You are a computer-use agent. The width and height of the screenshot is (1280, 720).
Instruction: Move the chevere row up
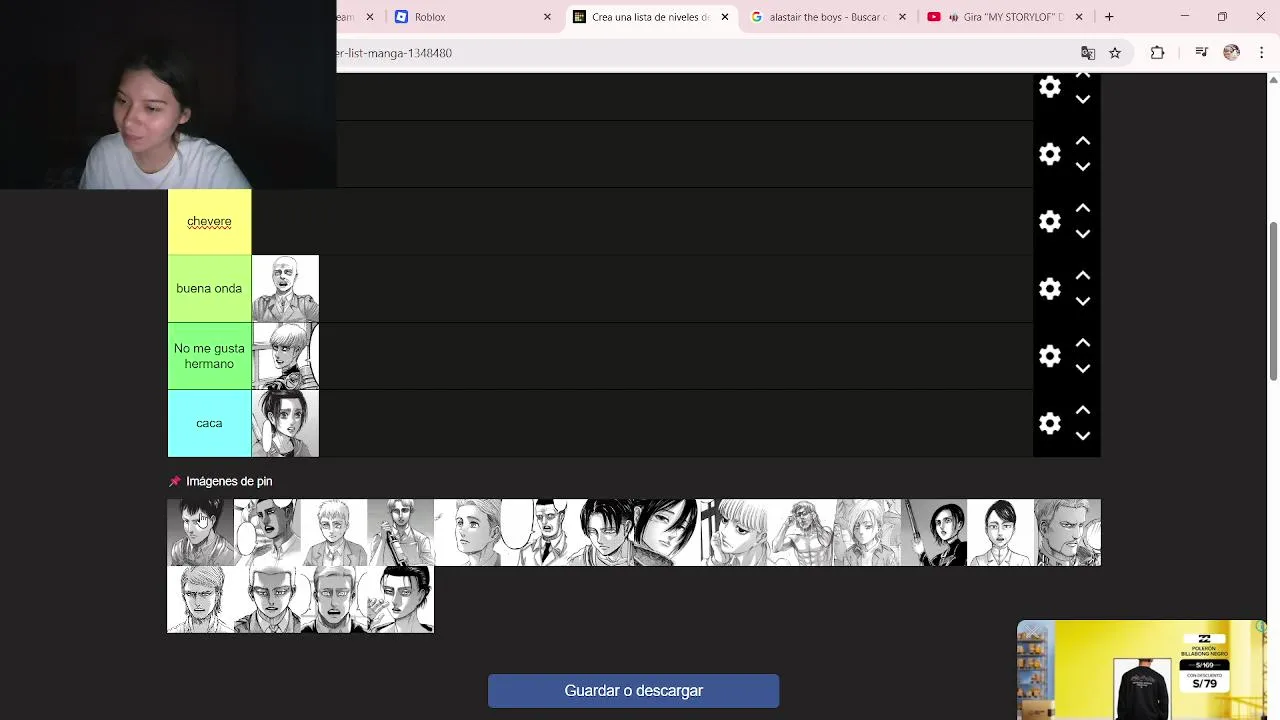click(1083, 208)
